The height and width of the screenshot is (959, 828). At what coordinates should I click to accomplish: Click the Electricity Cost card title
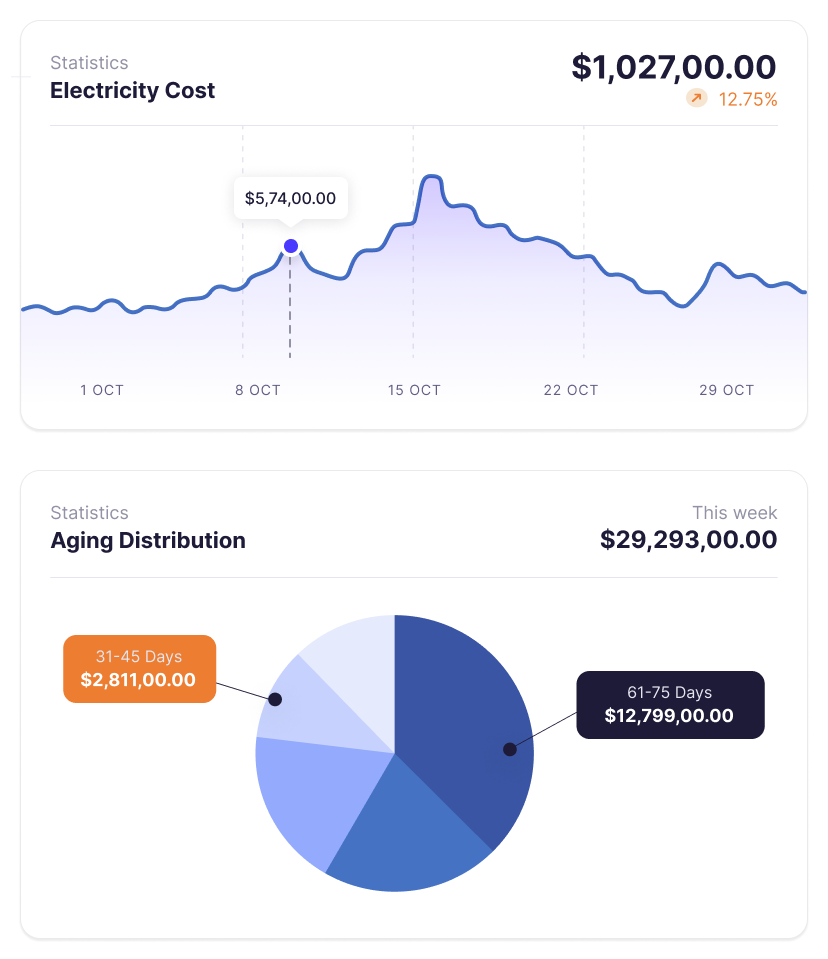coord(132,90)
